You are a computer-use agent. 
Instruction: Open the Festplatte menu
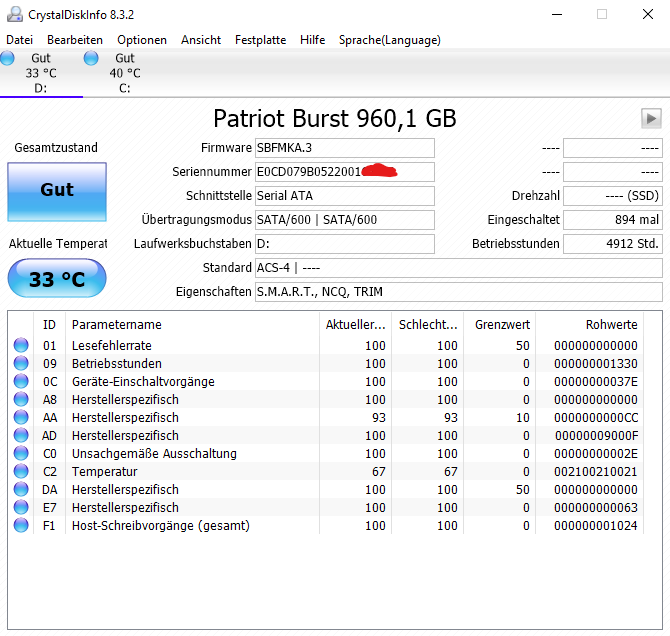point(260,40)
